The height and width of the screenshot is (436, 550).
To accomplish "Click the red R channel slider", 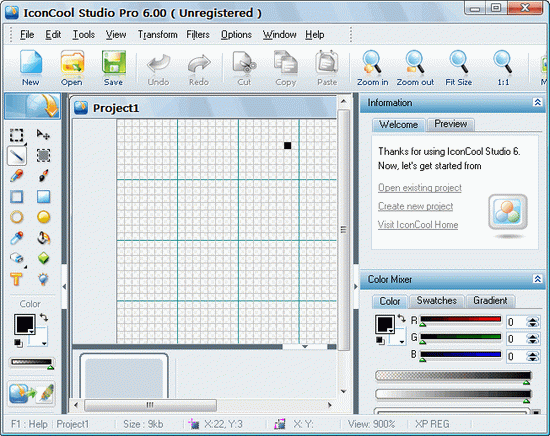I will 461,320.
